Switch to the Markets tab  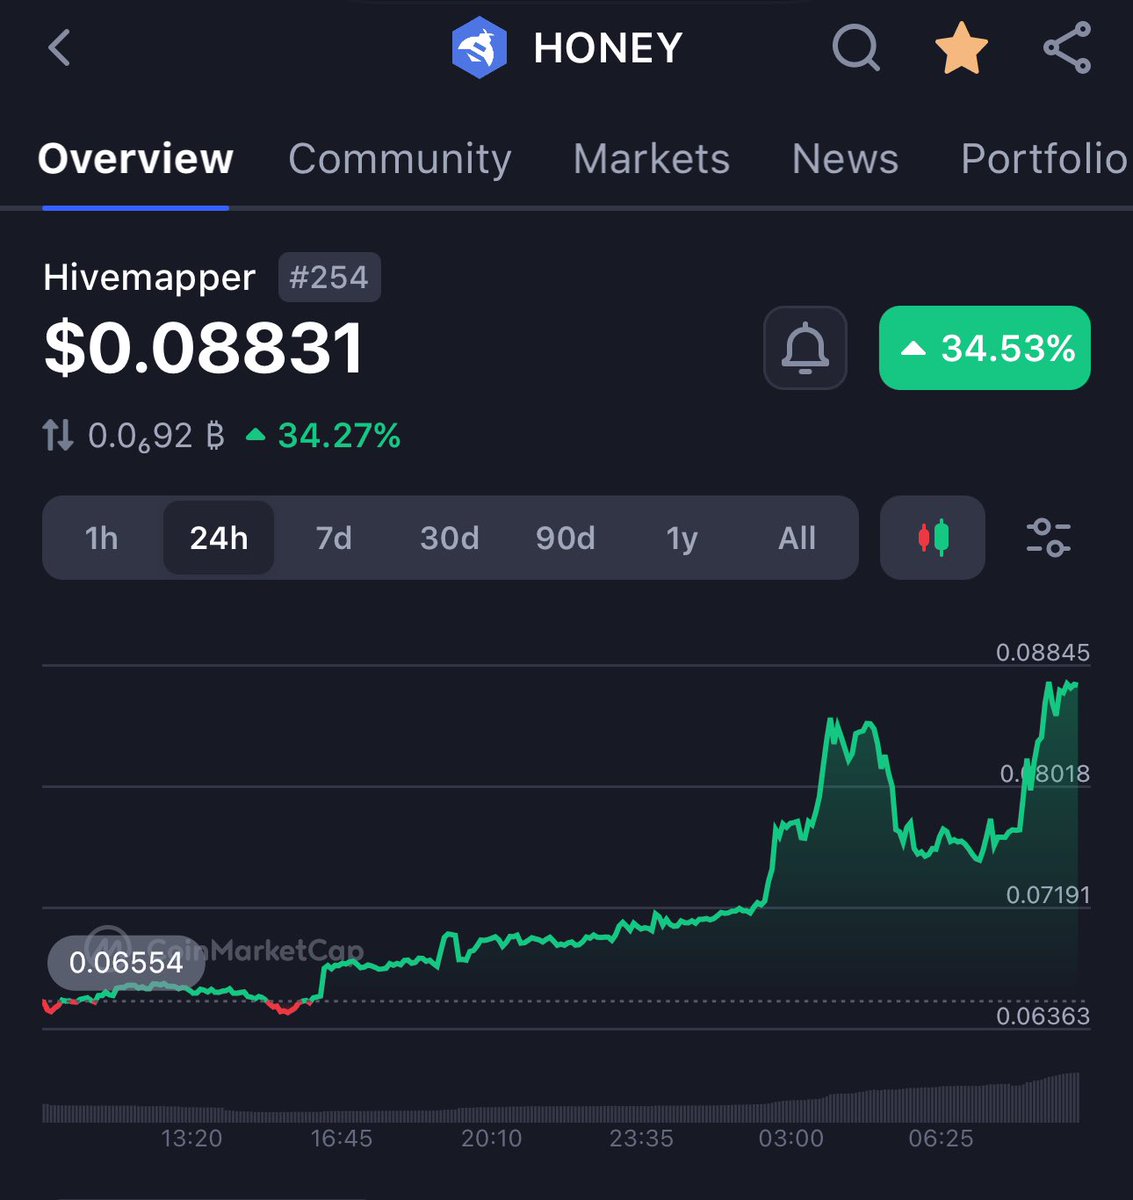(x=651, y=159)
